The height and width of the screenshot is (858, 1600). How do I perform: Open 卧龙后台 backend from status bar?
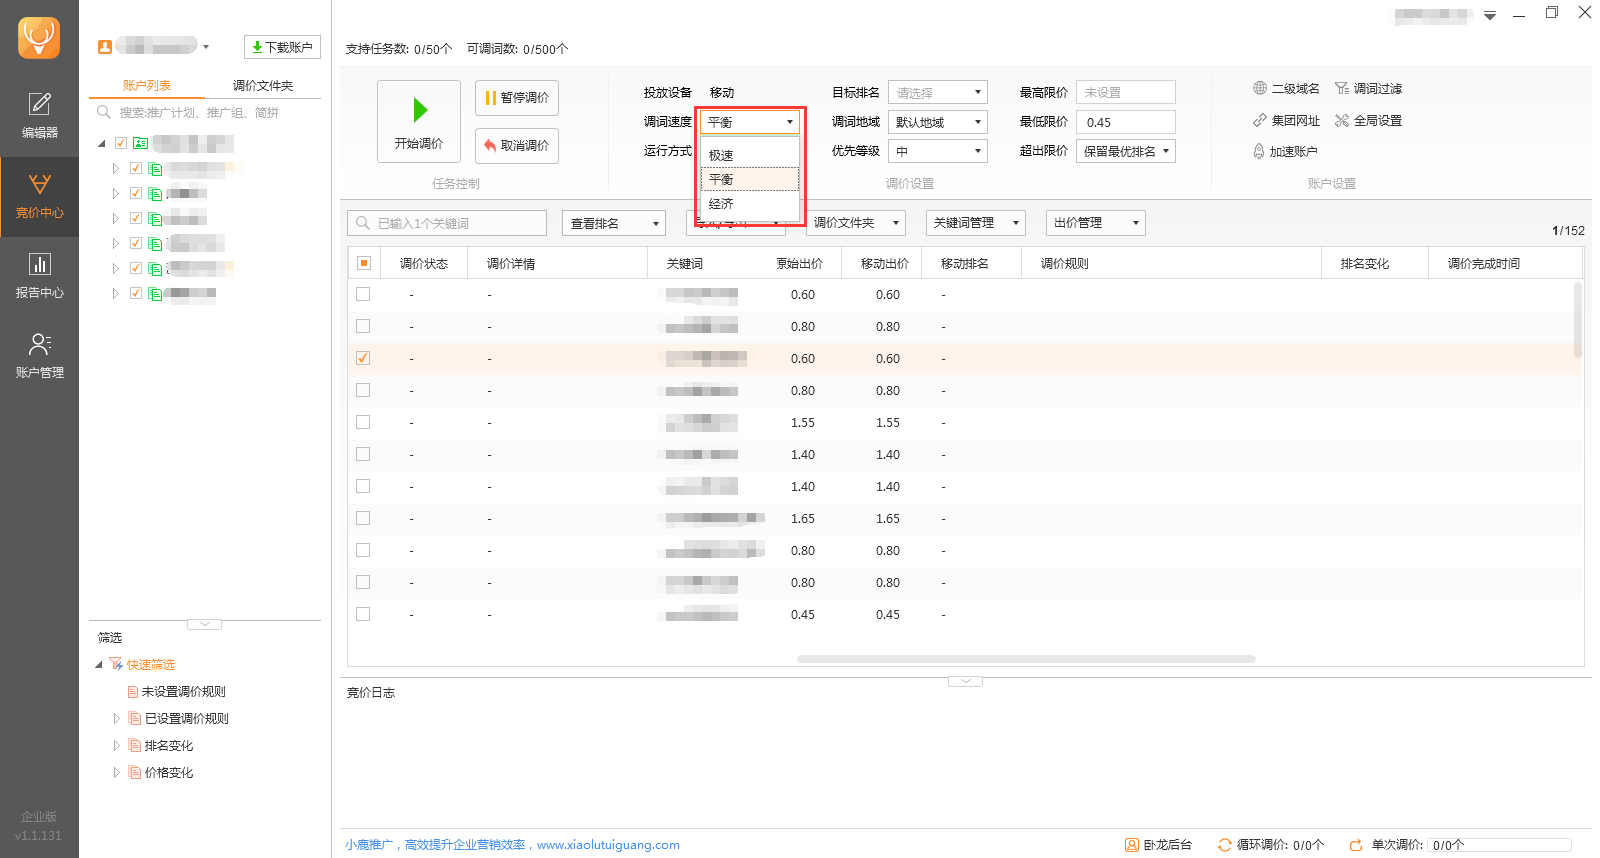1159,845
